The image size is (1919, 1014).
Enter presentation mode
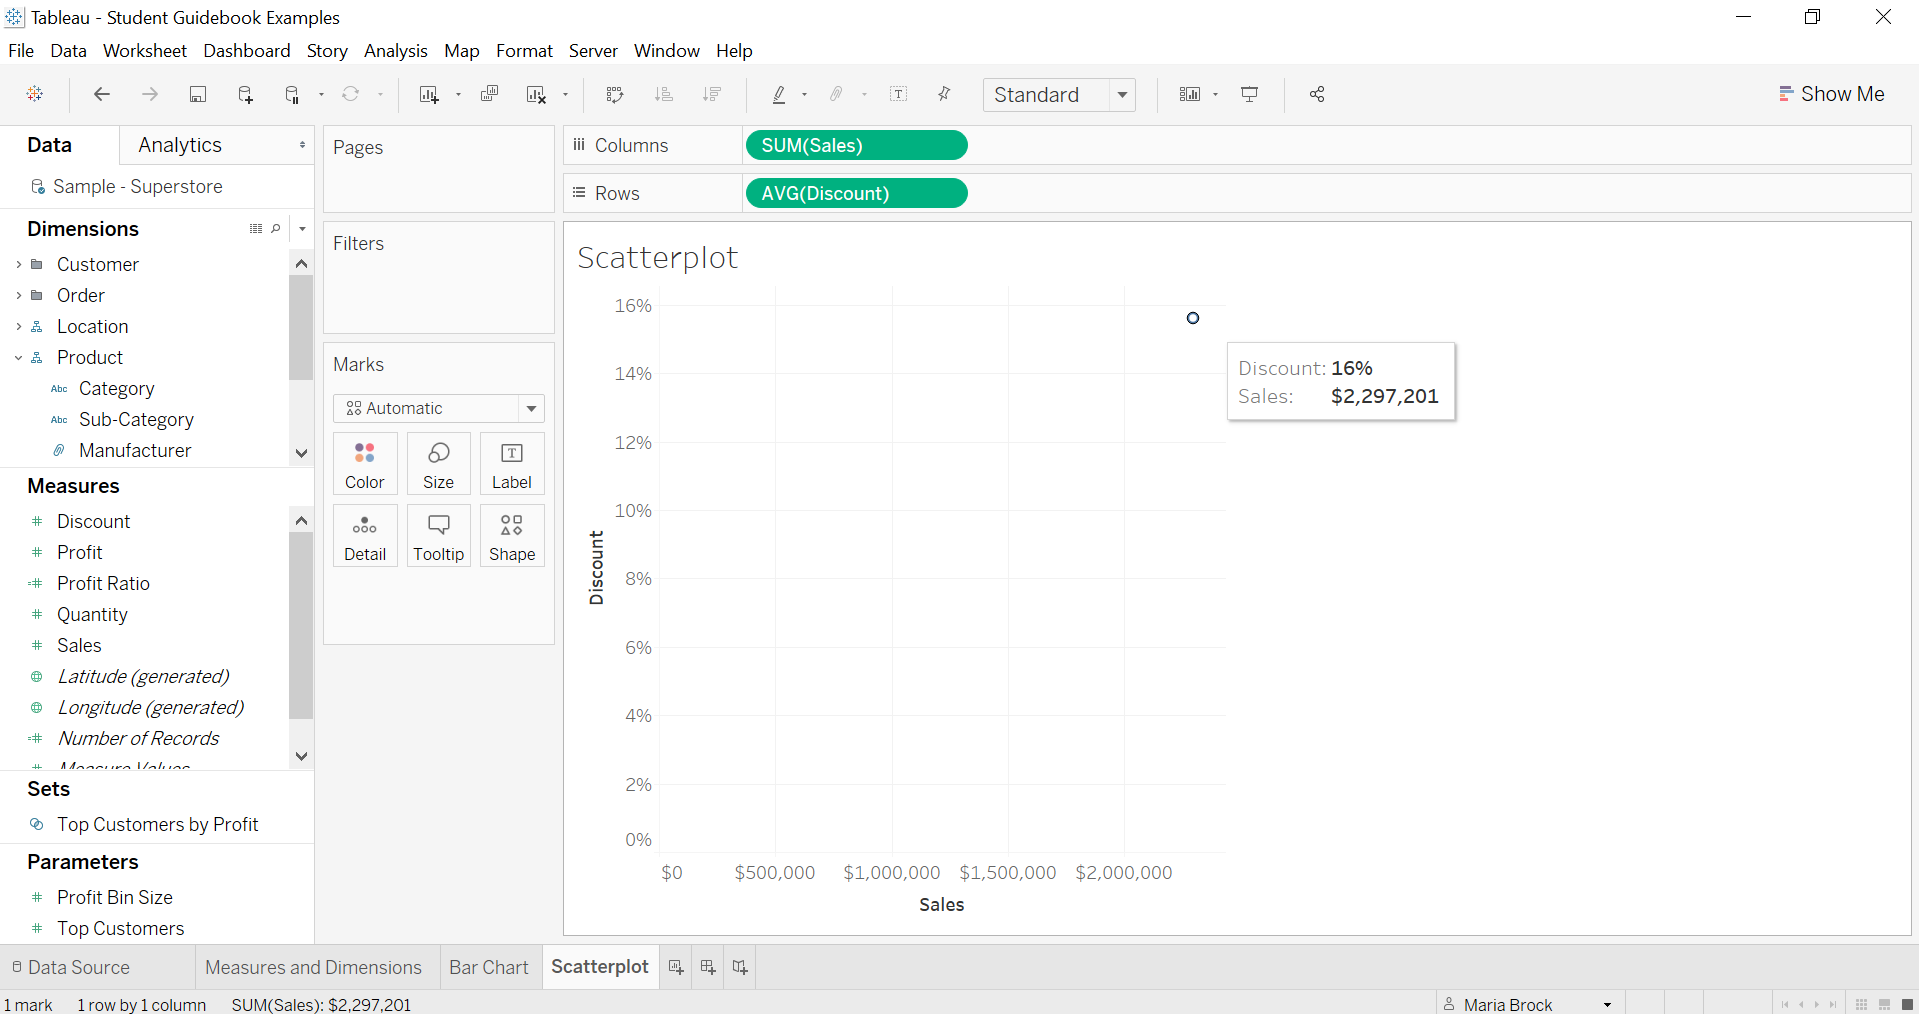[1249, 94]
